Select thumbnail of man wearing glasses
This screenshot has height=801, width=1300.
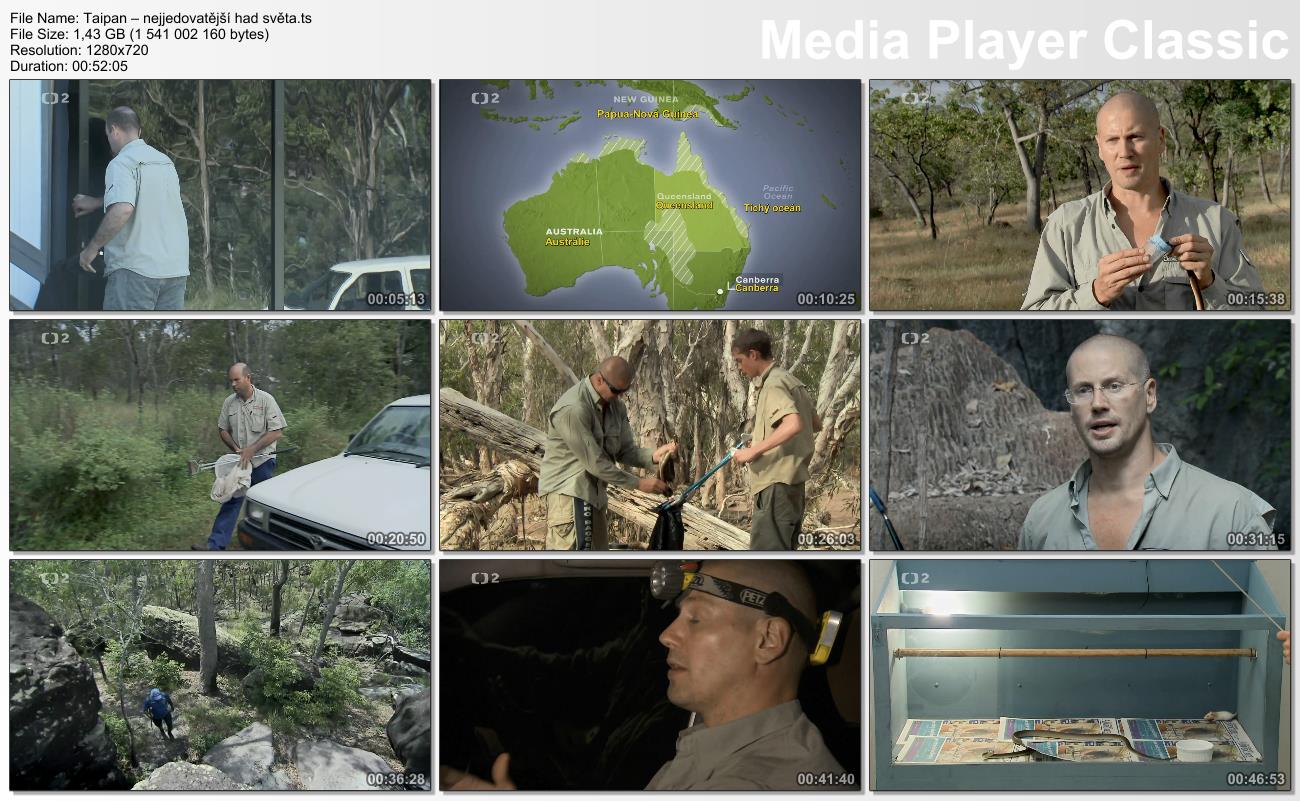[x=1080, y=435]
